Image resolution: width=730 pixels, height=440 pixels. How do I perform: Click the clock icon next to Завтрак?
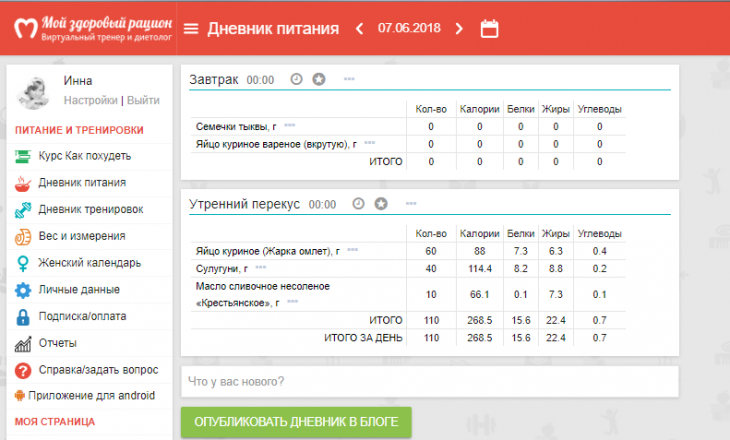(296, 79)
